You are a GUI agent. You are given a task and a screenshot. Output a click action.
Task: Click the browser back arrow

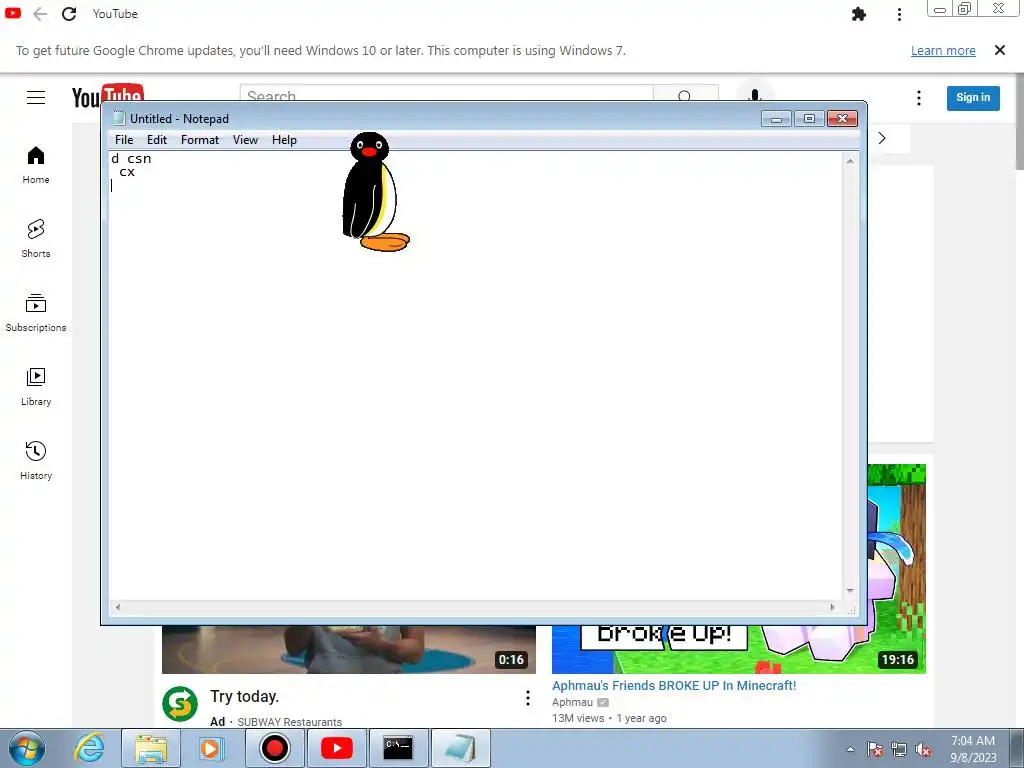click(x=40, y=14)
